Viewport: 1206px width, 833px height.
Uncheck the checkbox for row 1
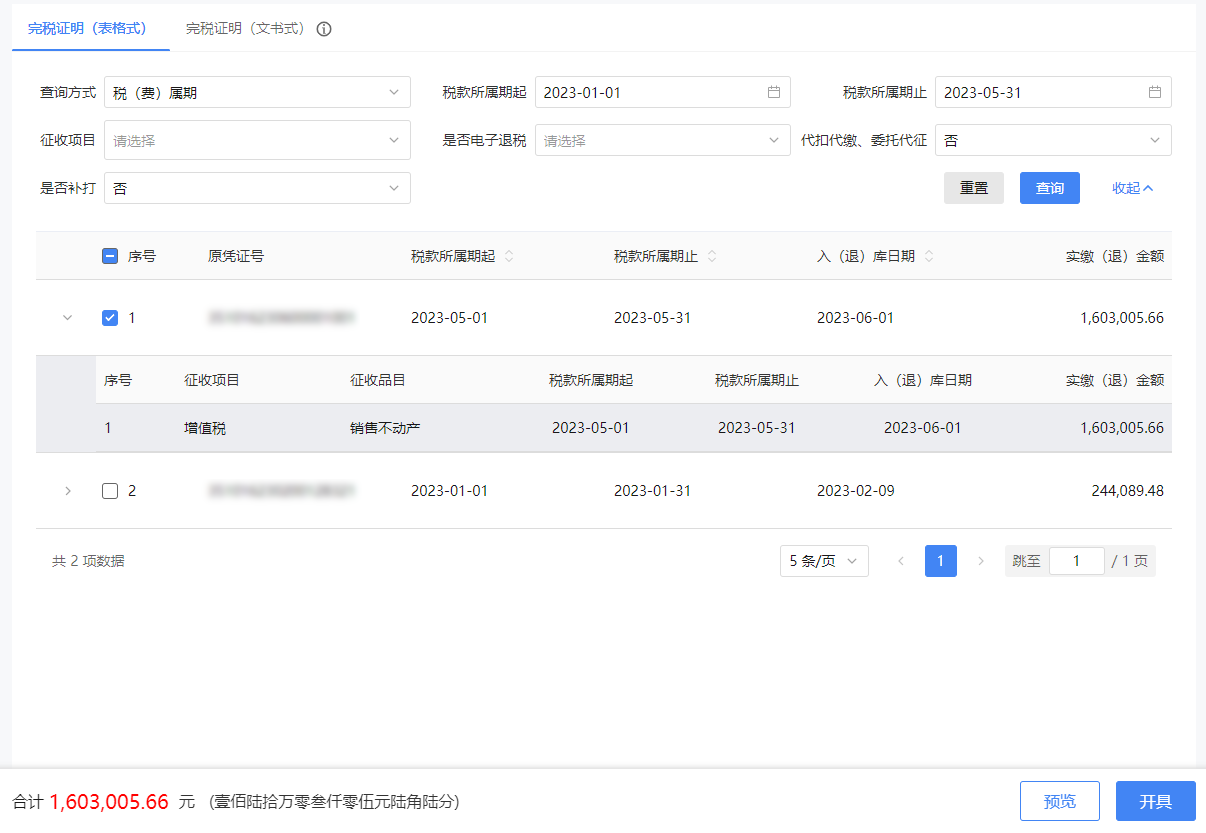tap(110, 318)
